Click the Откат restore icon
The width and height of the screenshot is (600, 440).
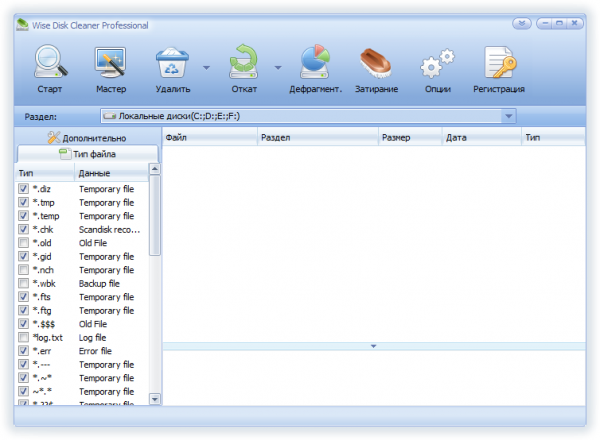coord(244,62)
